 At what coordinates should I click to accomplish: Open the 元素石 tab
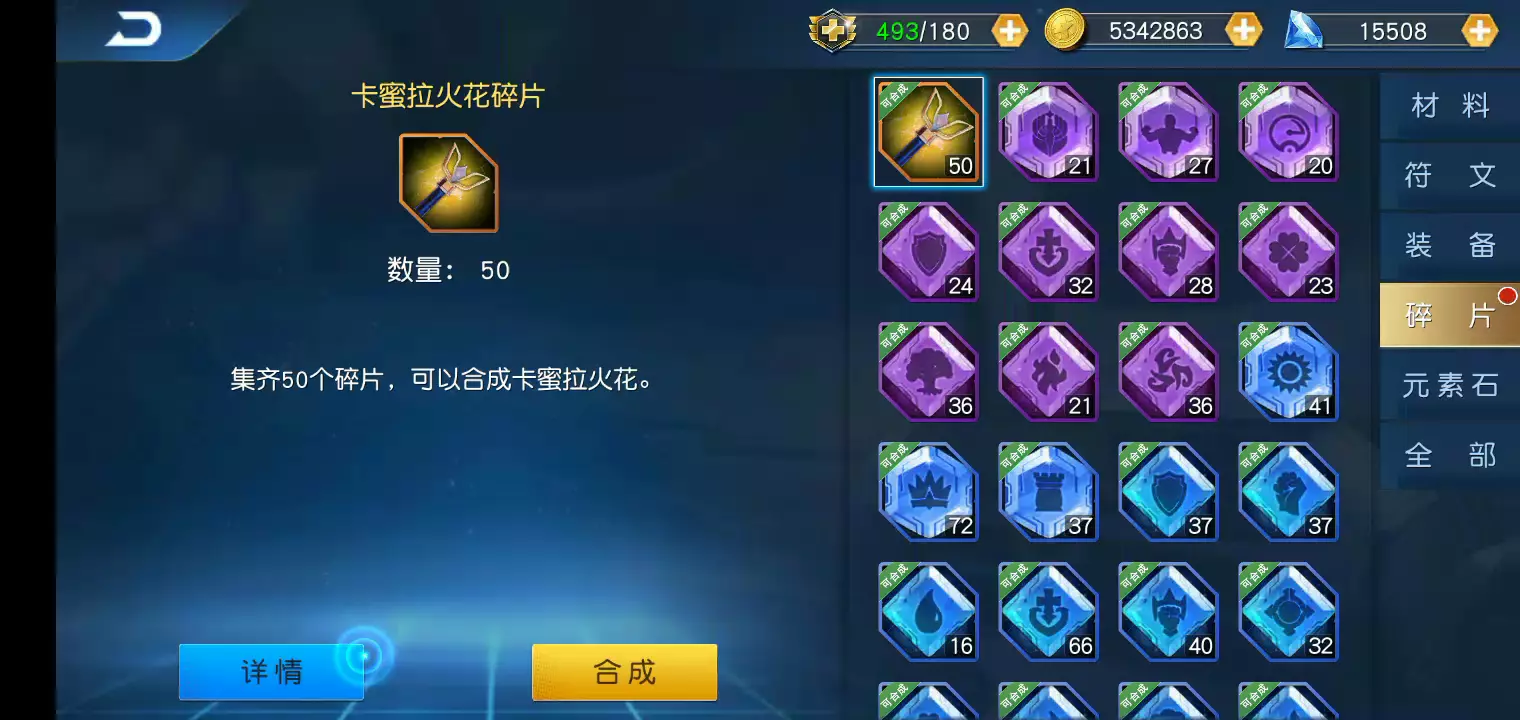(x=1450, y=385)
